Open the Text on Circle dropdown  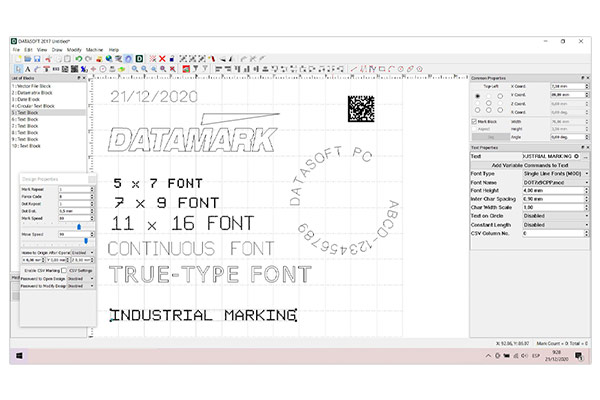(556, 216)
